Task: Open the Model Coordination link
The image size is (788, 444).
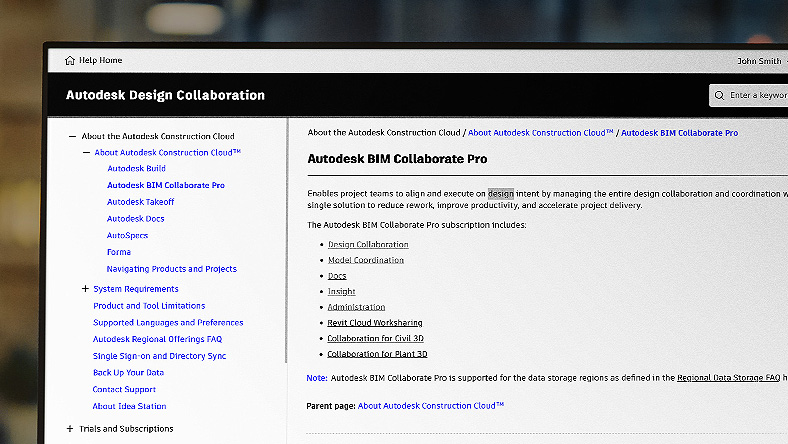Action: click(x=366, y=260)
